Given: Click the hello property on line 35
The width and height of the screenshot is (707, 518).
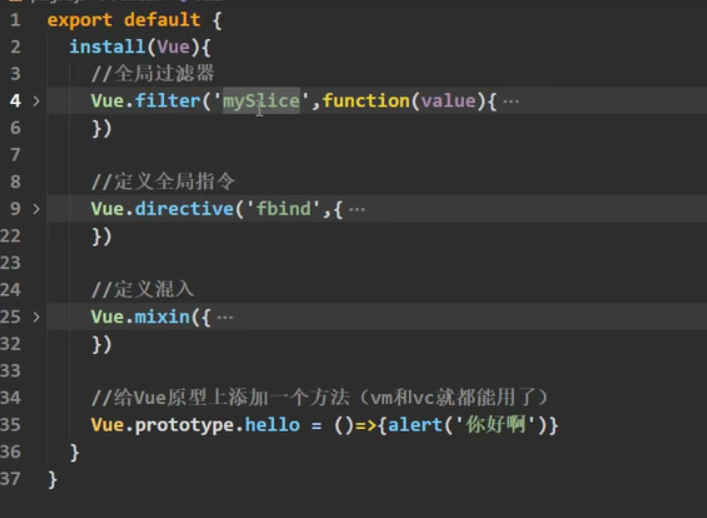Looking at the screenshot, I should click(272, 425).
